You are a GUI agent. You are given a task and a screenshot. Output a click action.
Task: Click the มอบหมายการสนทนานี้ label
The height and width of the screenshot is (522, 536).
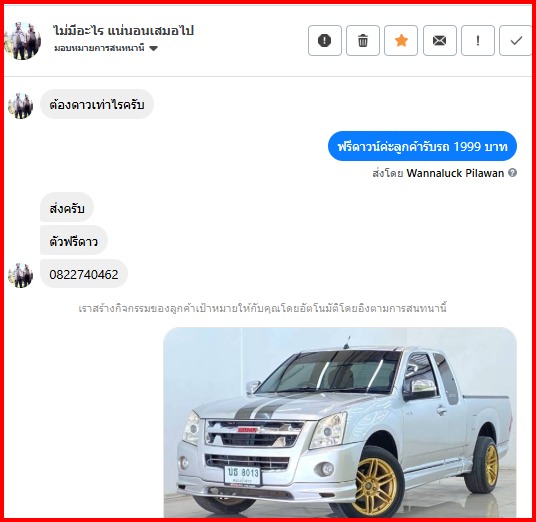tap(99, 48)
